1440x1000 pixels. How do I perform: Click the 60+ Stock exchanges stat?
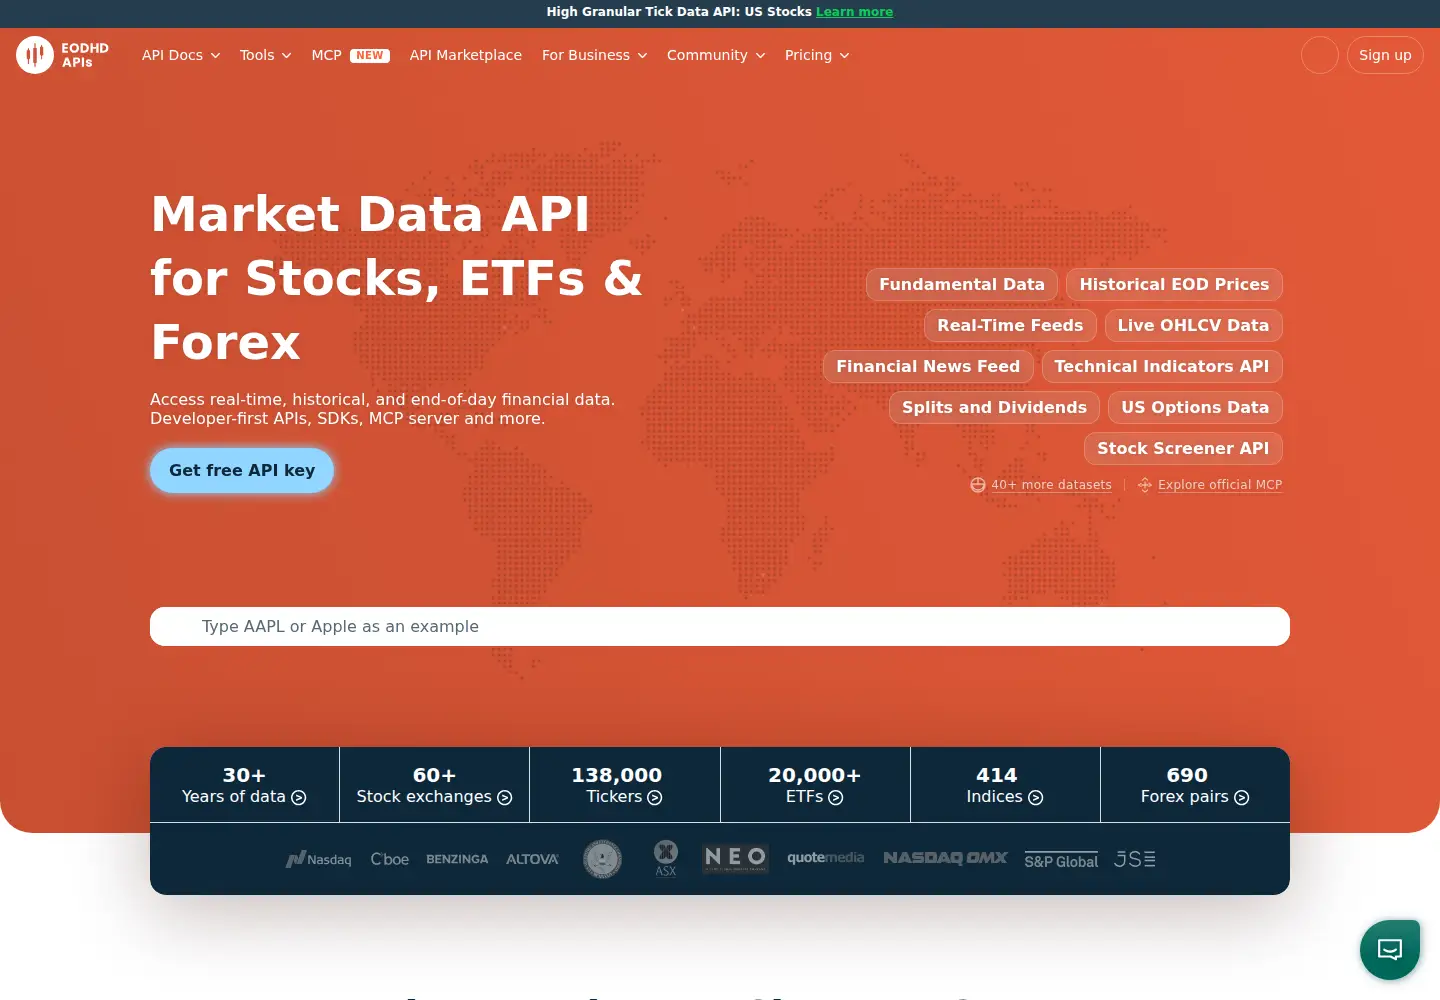(x=434, y=785)
